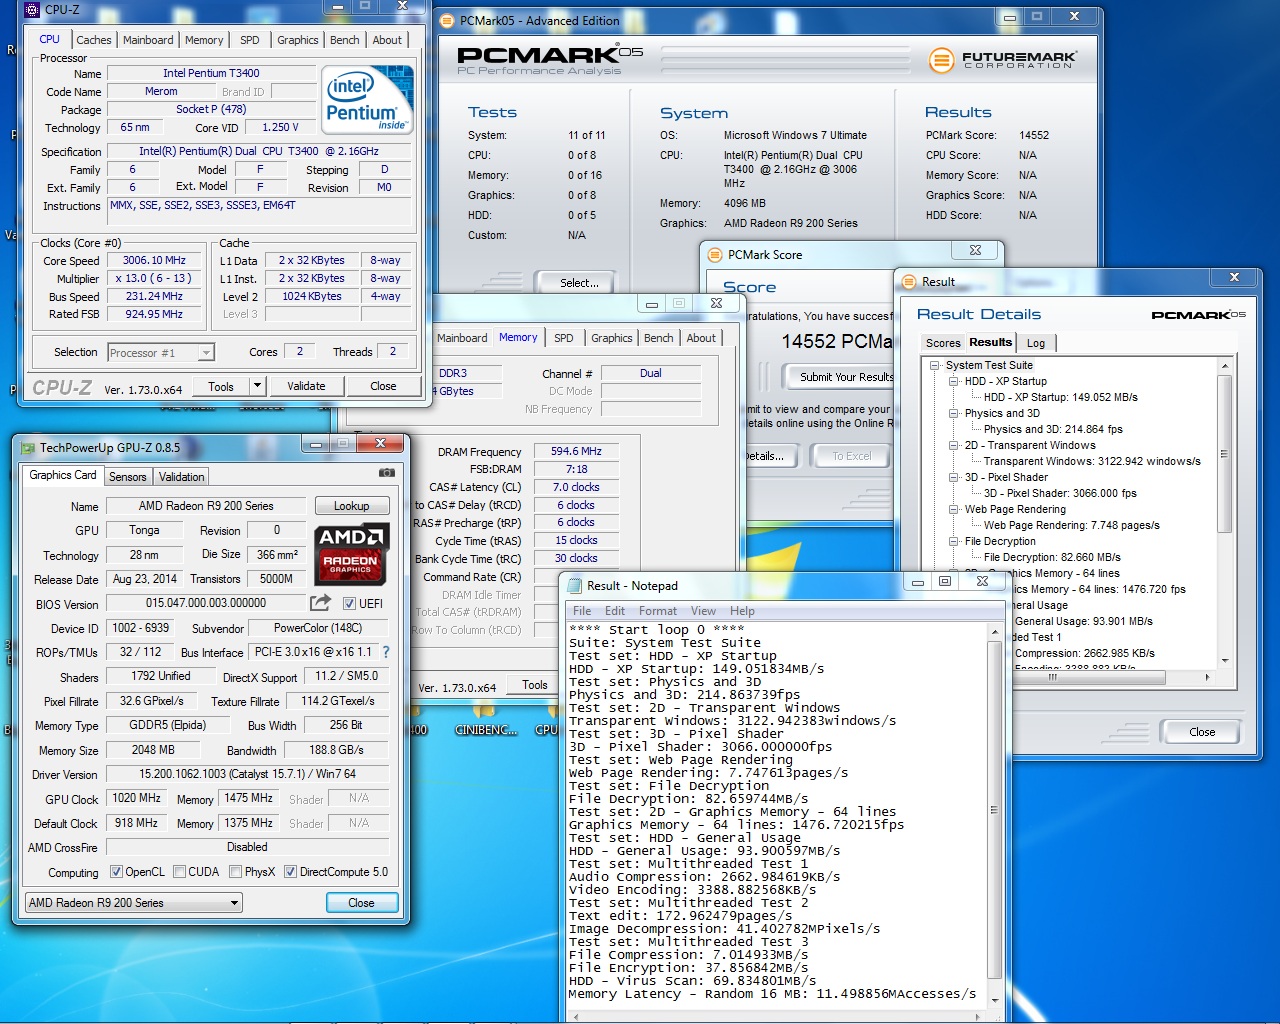Click the camera screenshot icon in GPU-Z
Image resolution: width=1280 pixels, height=1024 pixels.
point(386,473)
